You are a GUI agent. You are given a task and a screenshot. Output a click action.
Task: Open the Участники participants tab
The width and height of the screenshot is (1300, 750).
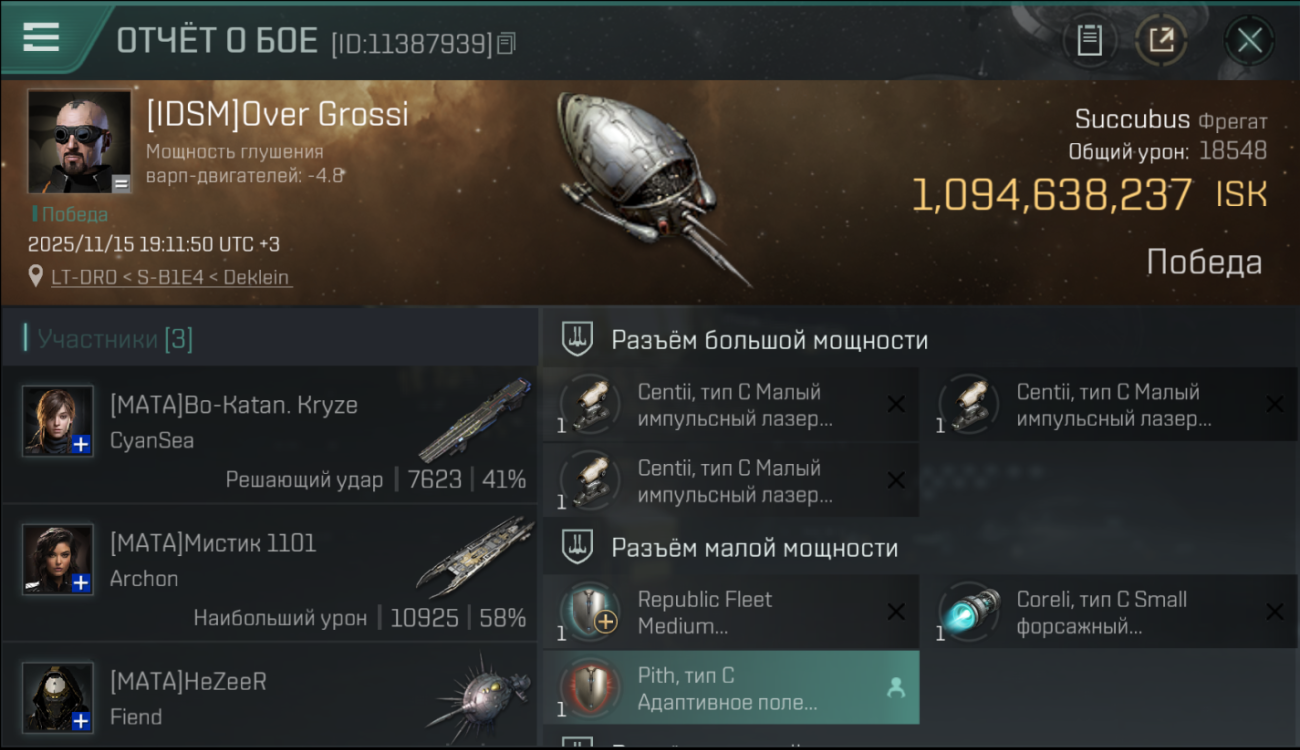tap(109, 339)
